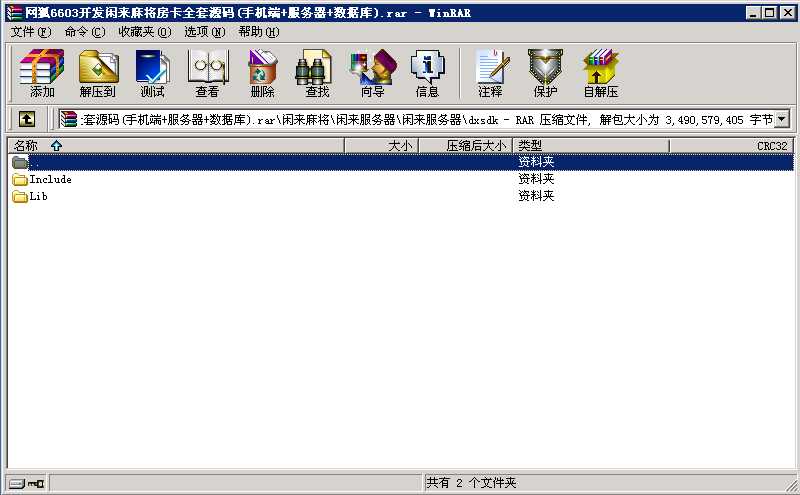Screen dimensions: 800x495
Task: Open the 帮助(H) menu
Action: pos(259,32)
